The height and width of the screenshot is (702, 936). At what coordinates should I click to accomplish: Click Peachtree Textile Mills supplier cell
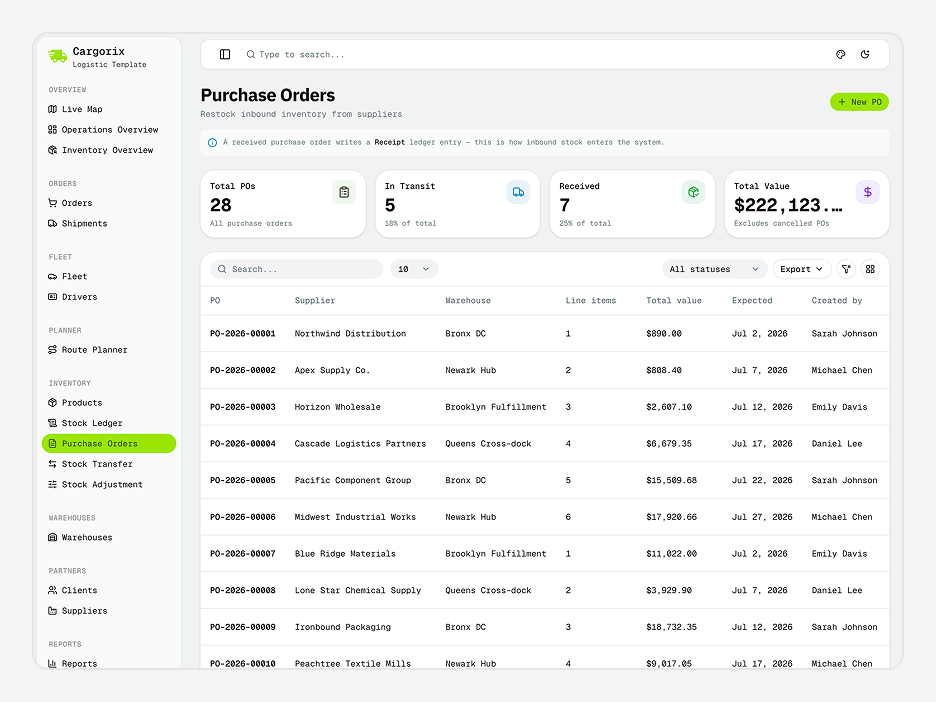[x=353, y=664]
